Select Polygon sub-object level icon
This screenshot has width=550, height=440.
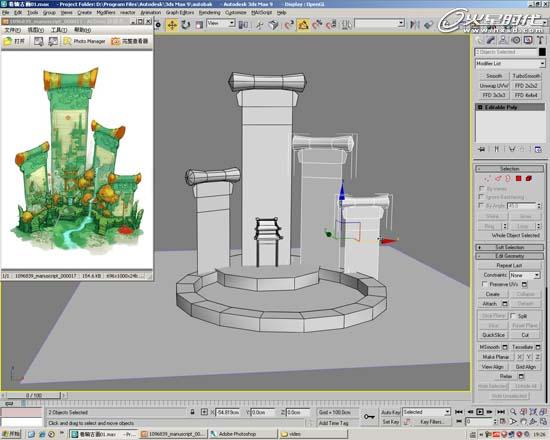tap(518, 179)
